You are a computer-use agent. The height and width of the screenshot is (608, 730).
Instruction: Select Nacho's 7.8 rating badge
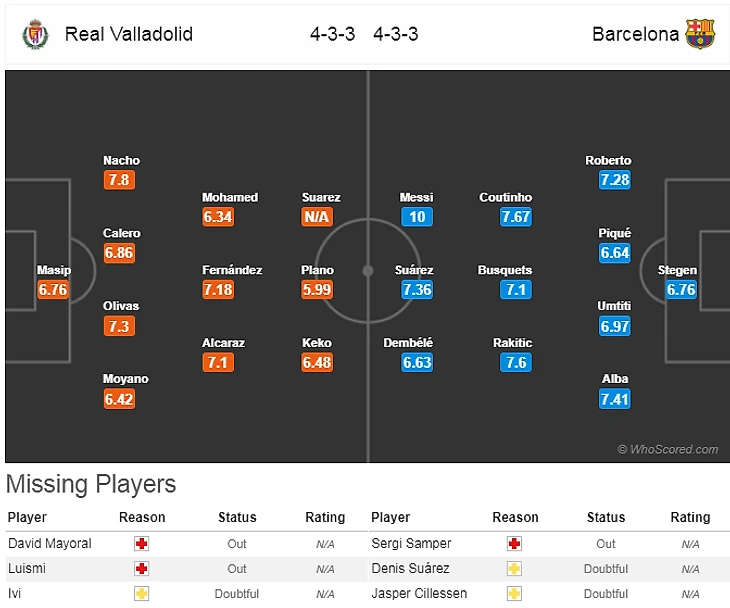click(x=119, y=180)
